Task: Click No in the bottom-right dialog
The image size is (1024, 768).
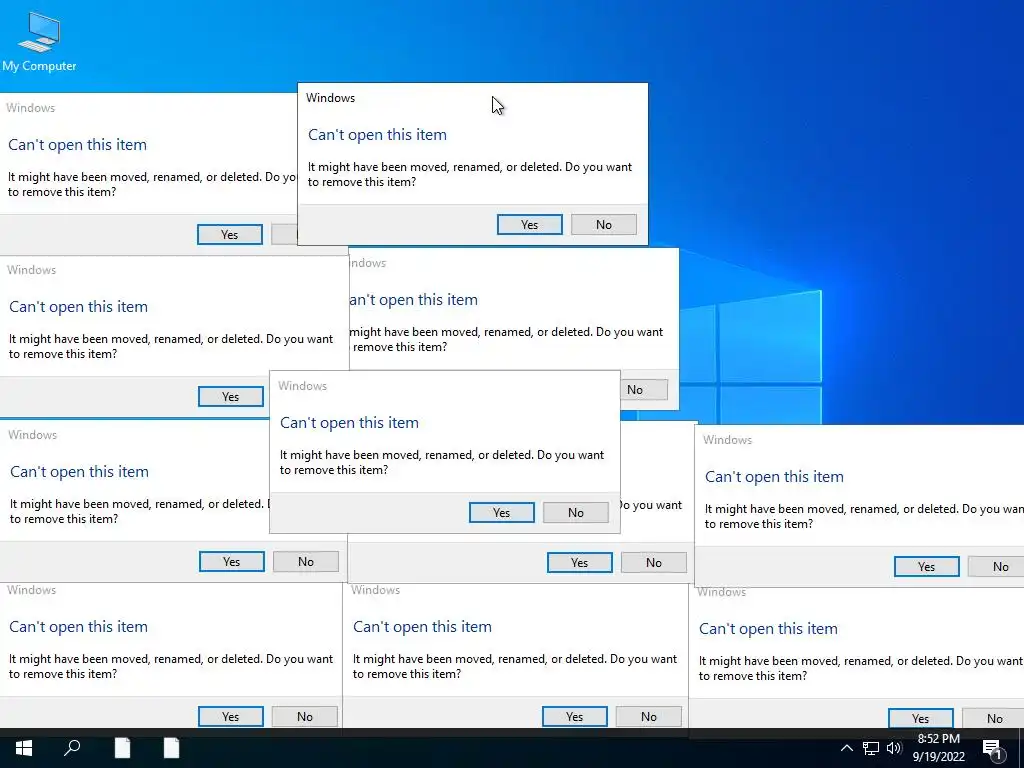Action: point(993,718)
